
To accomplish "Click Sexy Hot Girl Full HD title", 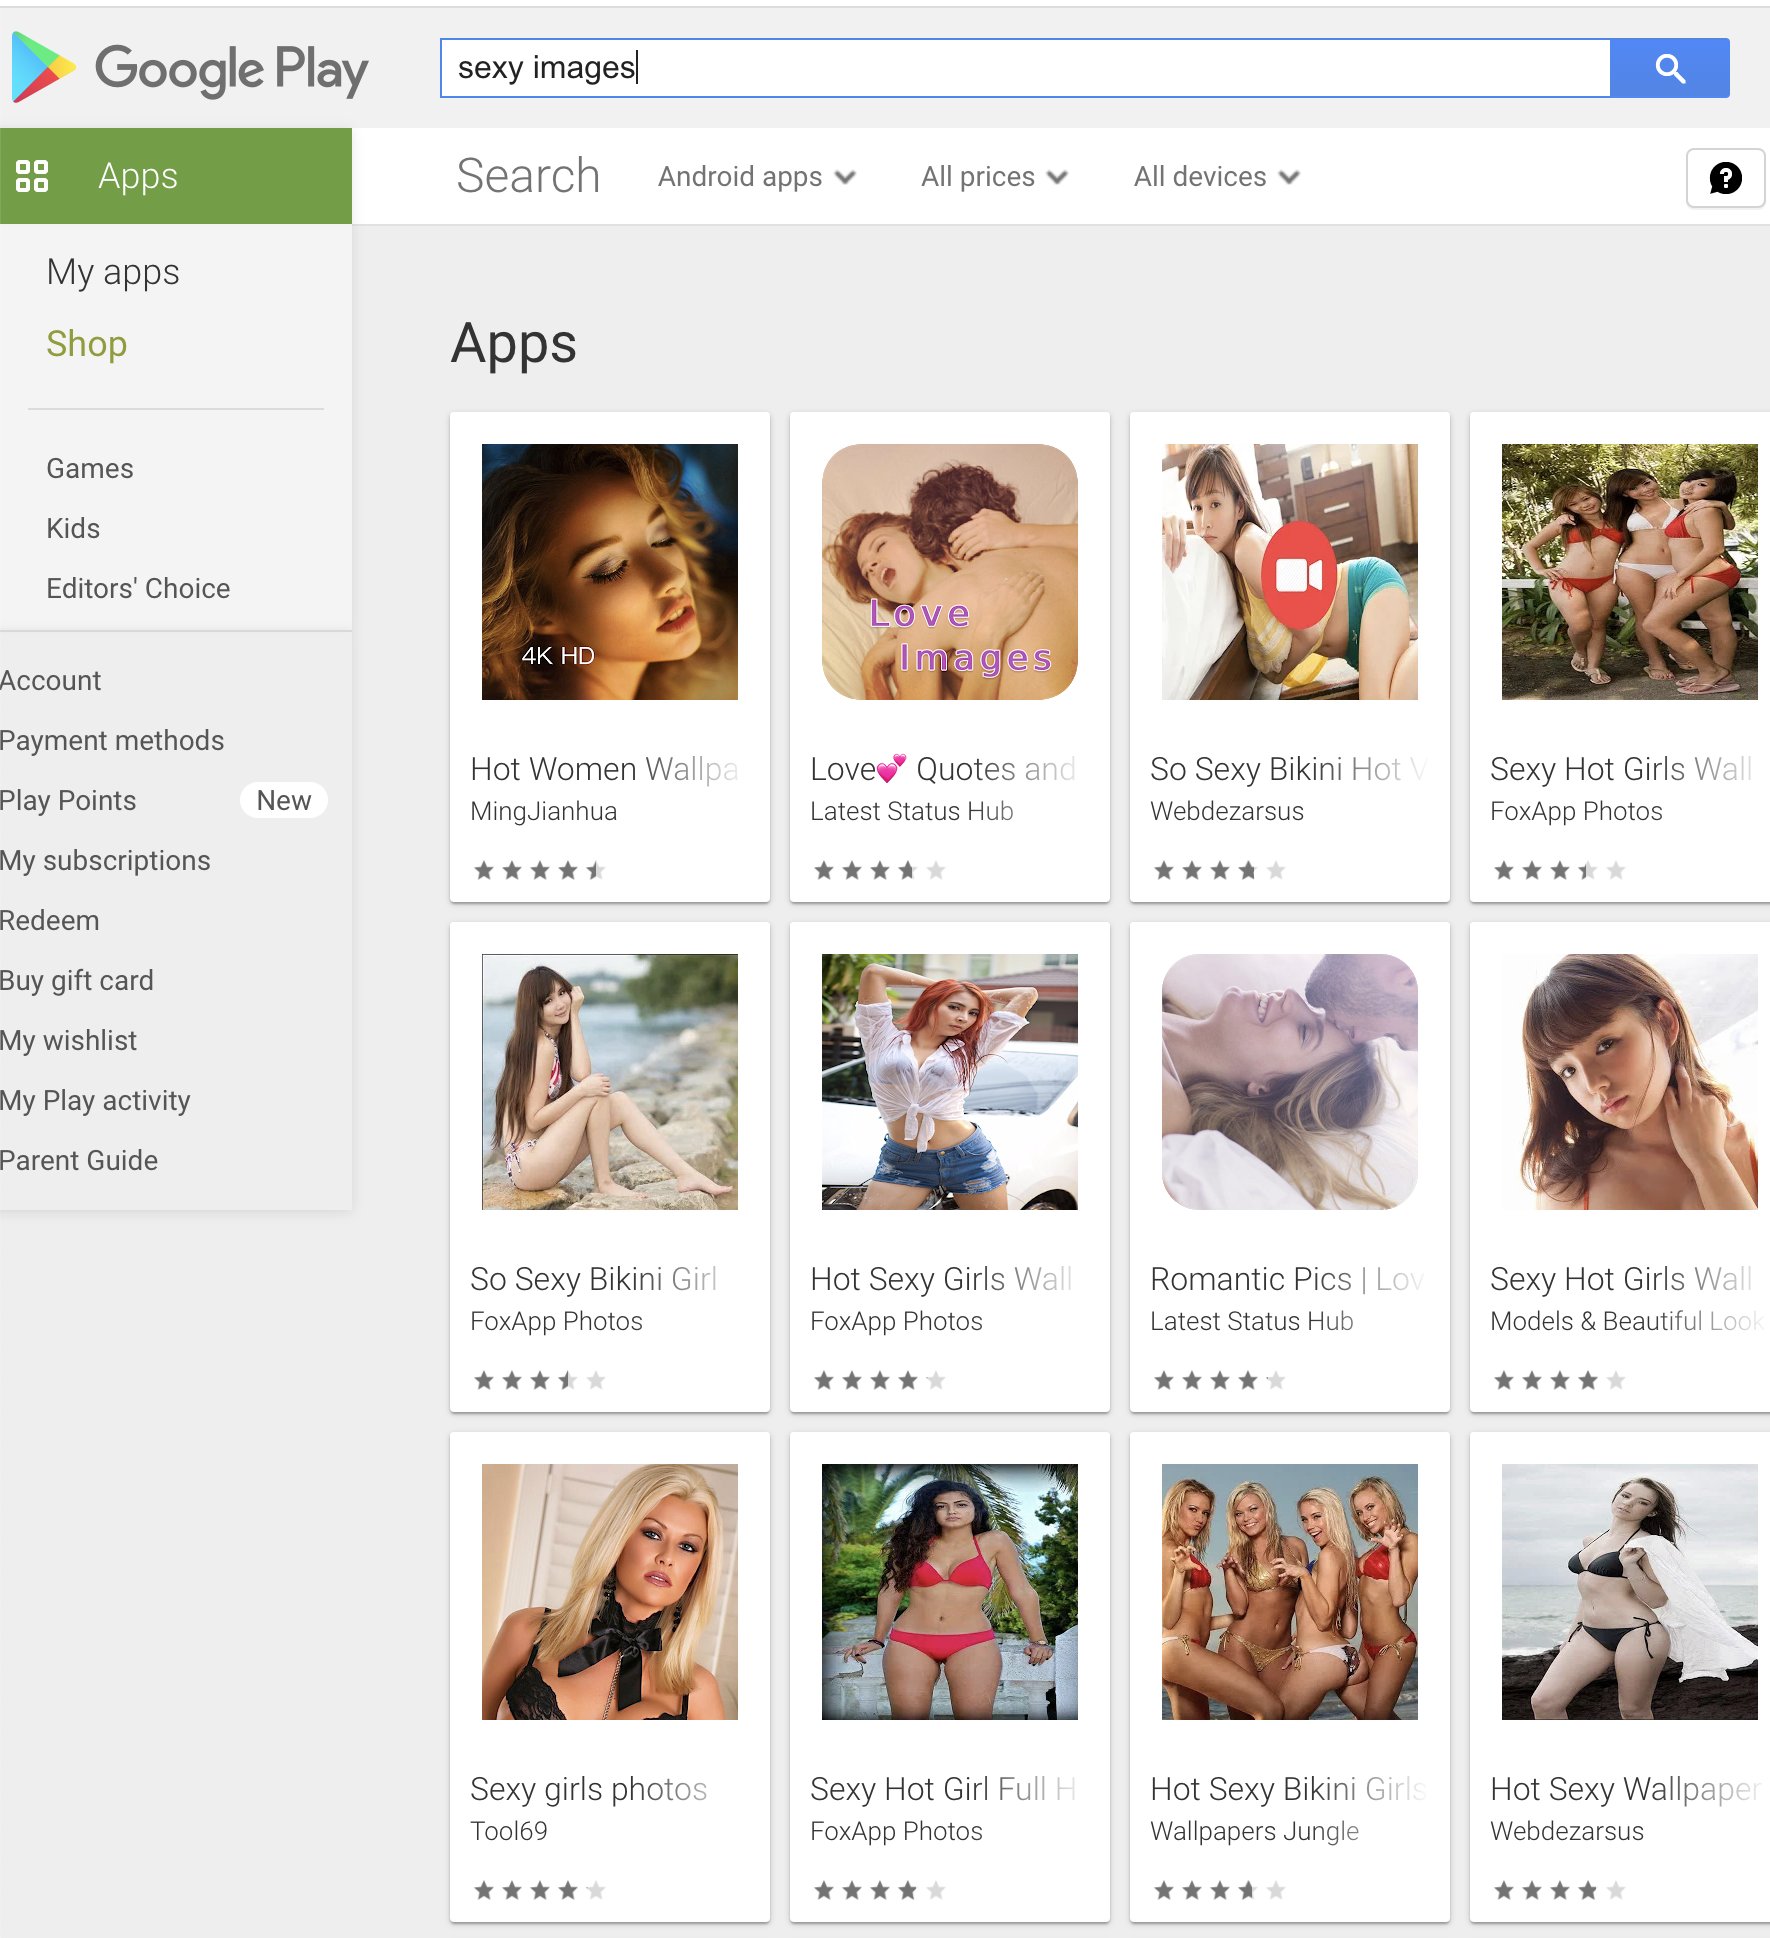I will pyautogui.click(x=944, y=1789).
